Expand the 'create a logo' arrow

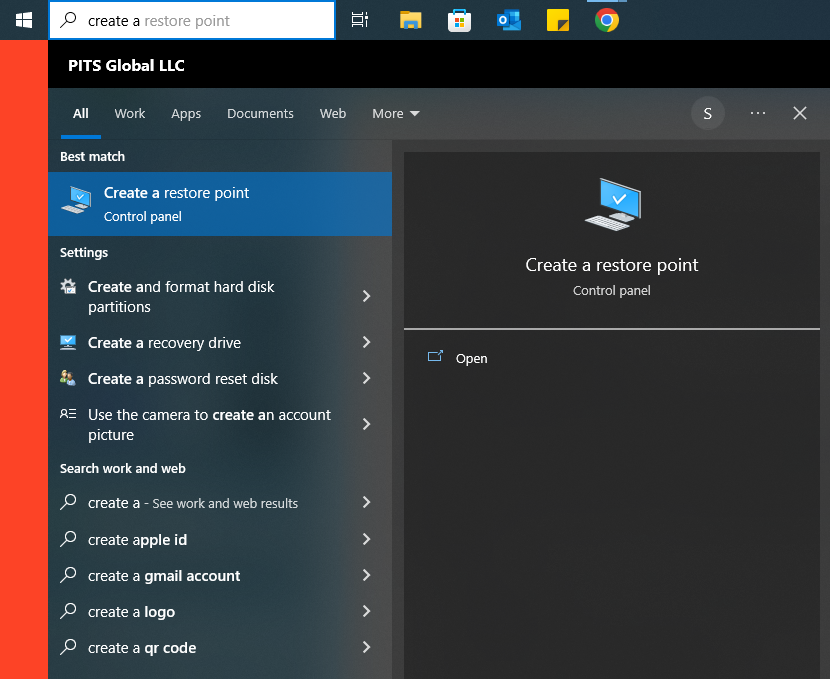[x=366, y=611]
